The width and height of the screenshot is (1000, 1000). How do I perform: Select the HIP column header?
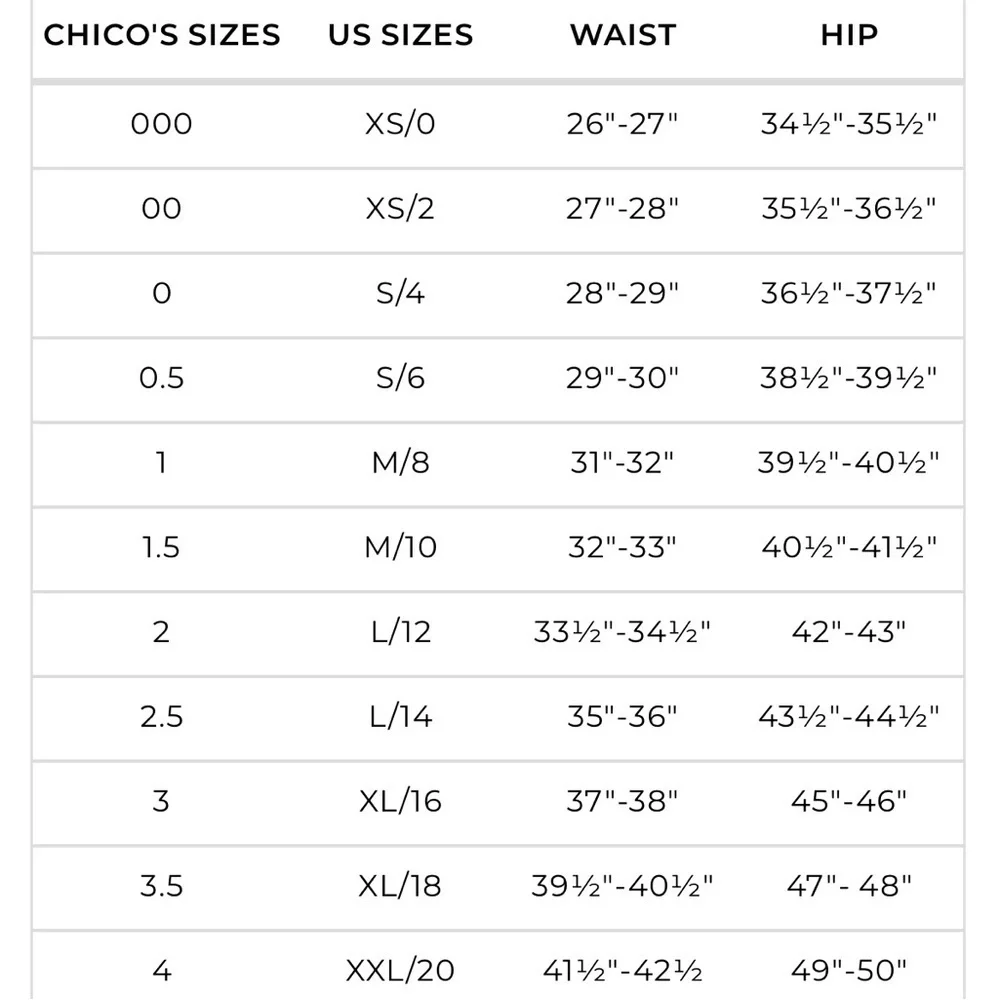pyautogui.click(x=849, y=34)
